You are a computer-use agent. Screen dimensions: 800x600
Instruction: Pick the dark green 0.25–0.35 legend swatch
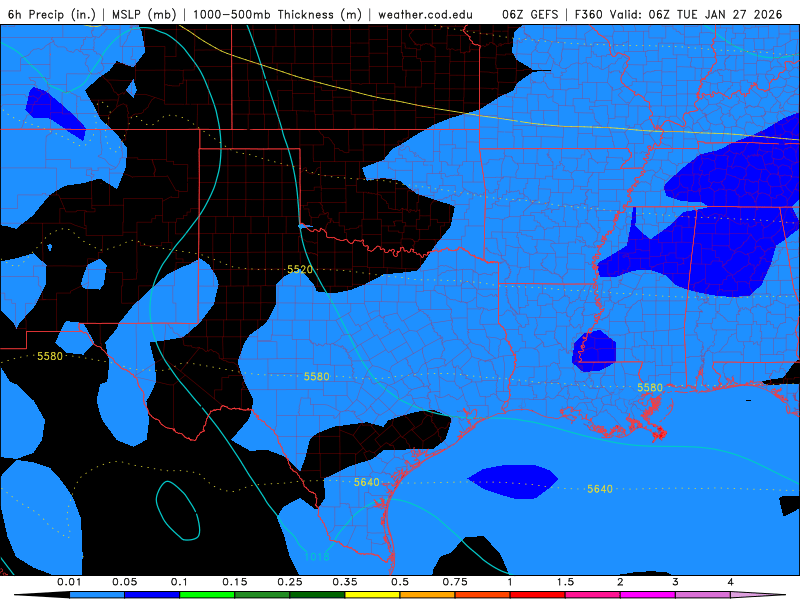coord(317,595)
